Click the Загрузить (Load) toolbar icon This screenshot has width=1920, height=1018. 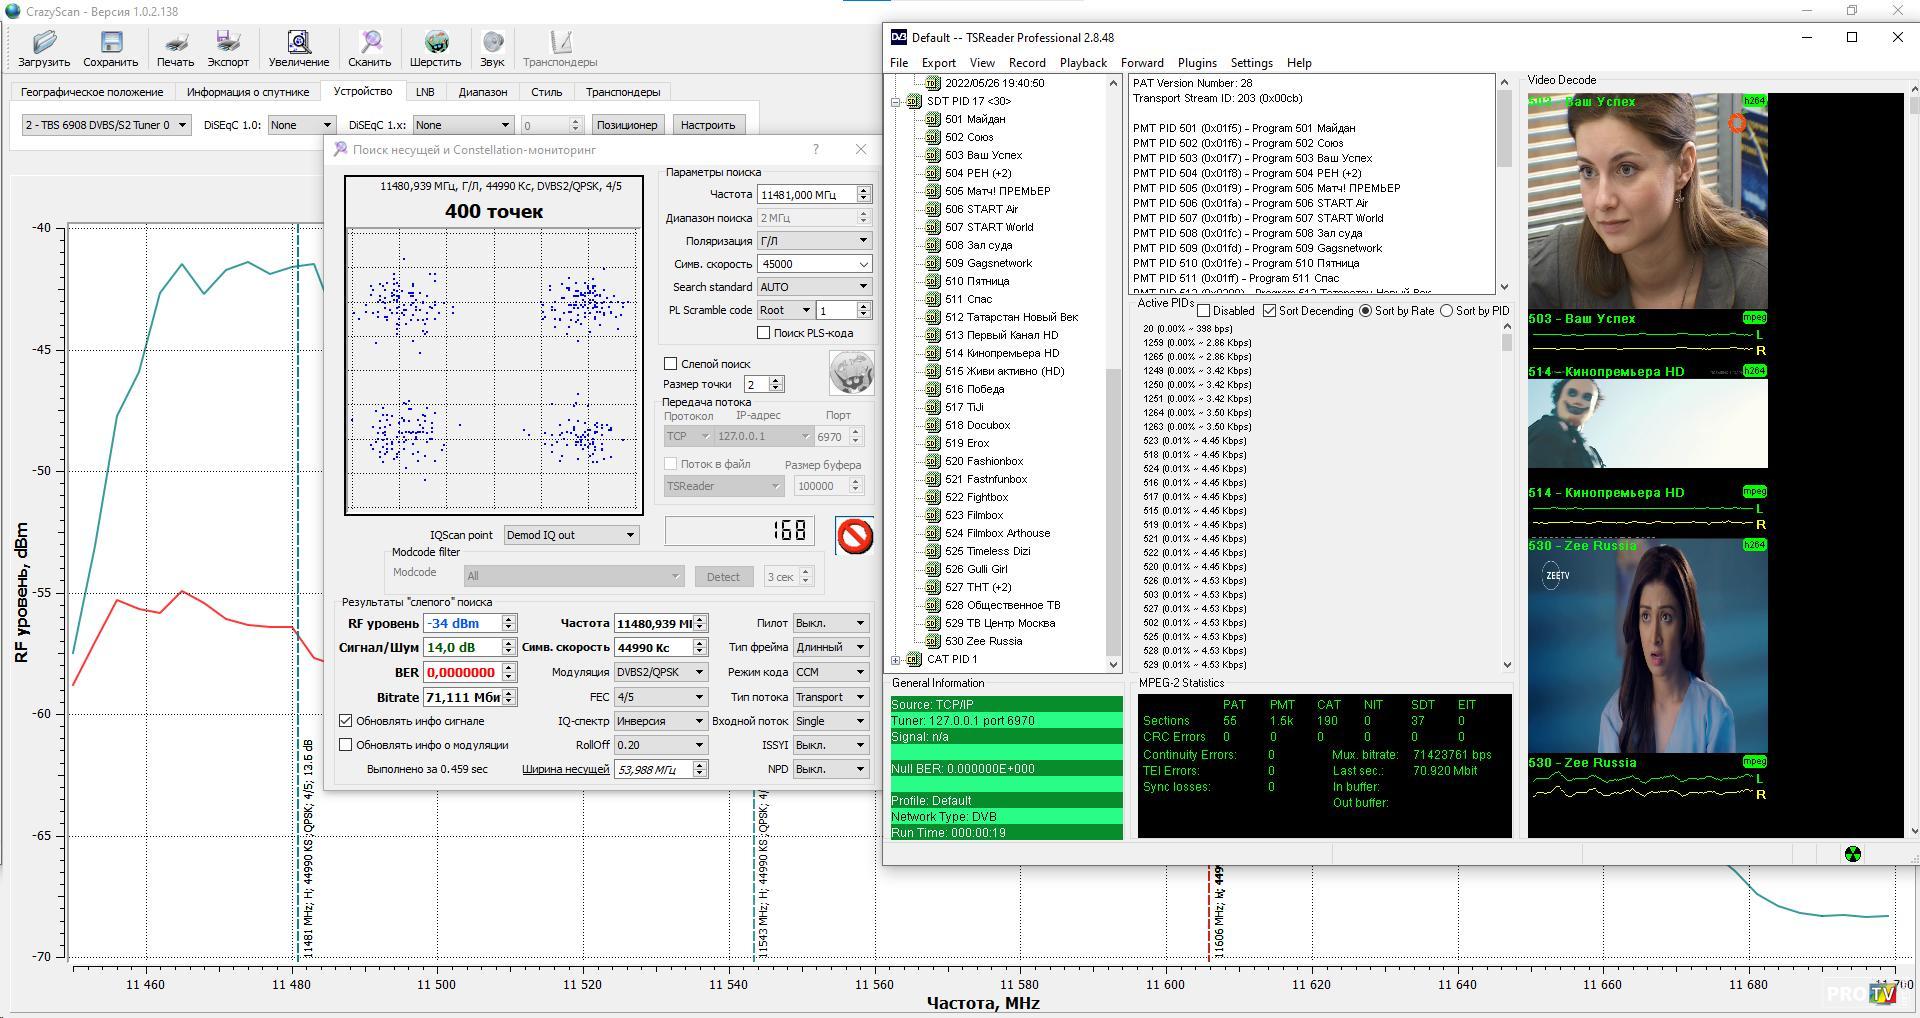tap(44, 42)
